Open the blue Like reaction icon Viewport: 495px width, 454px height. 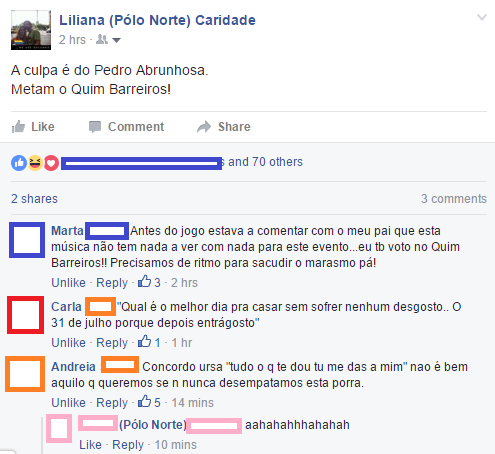19,163
